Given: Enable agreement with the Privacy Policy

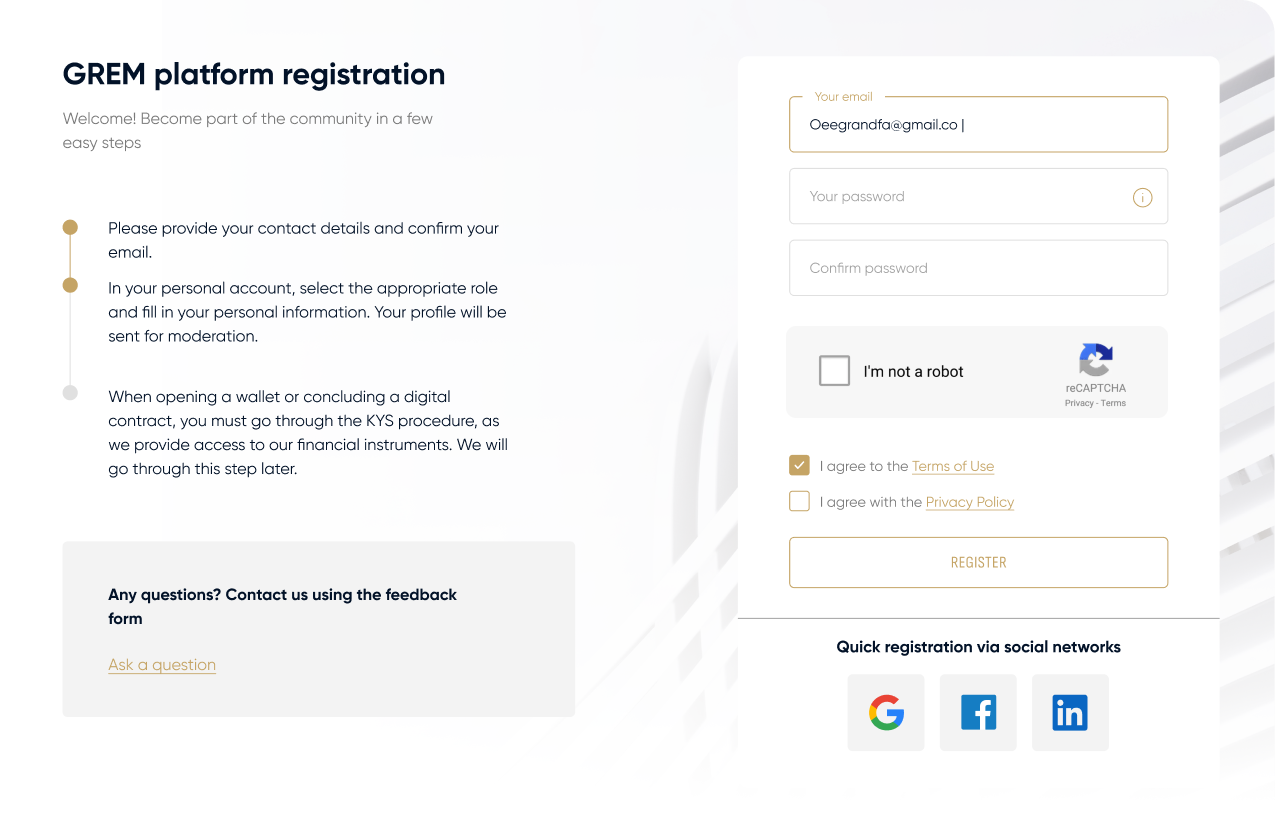Looking at the screenshot, I should tap(799, 501).
